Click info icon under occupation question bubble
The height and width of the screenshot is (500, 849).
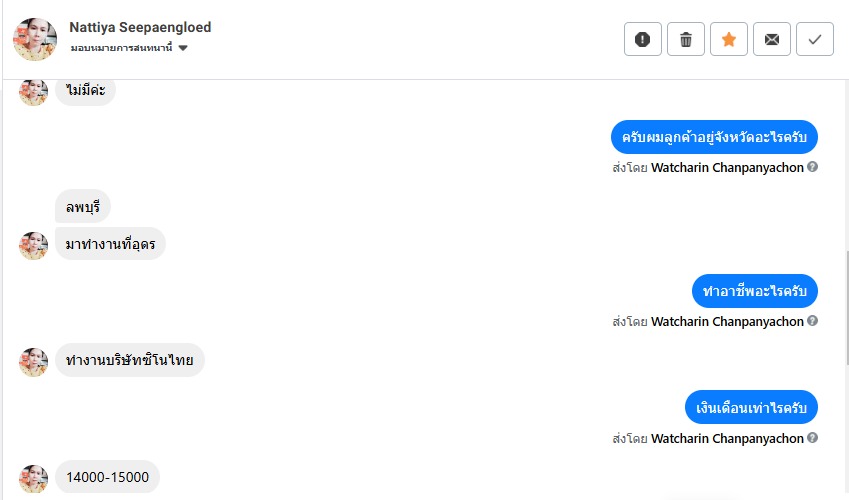coord(813,321)
